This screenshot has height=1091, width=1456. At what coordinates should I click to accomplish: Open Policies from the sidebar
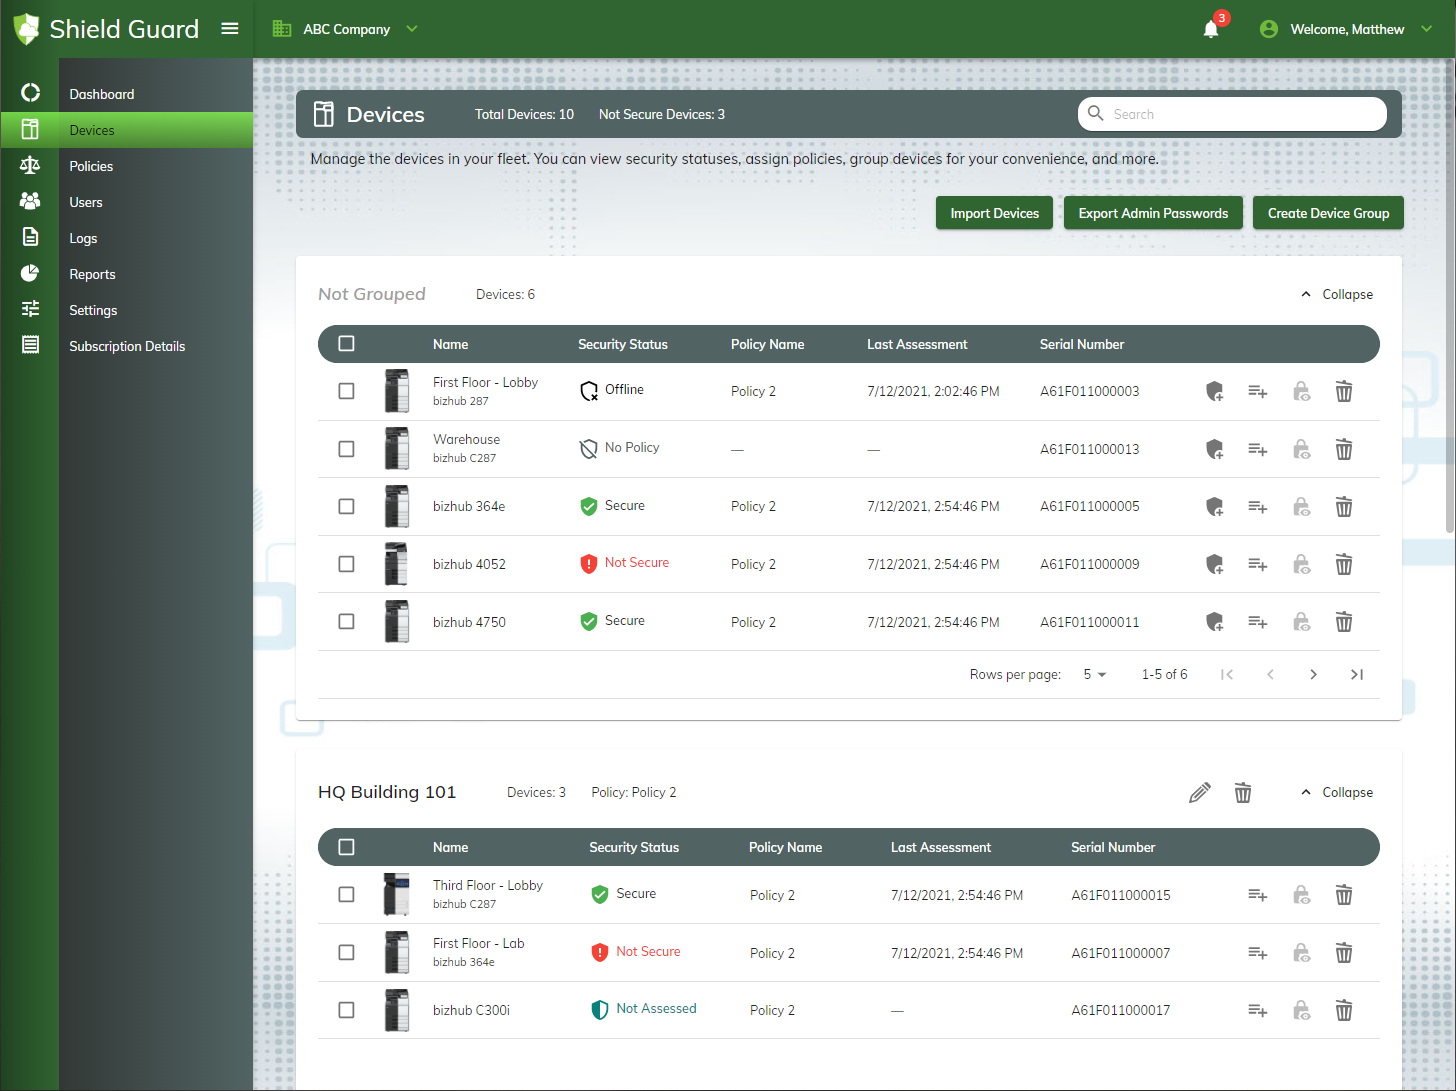91,166
